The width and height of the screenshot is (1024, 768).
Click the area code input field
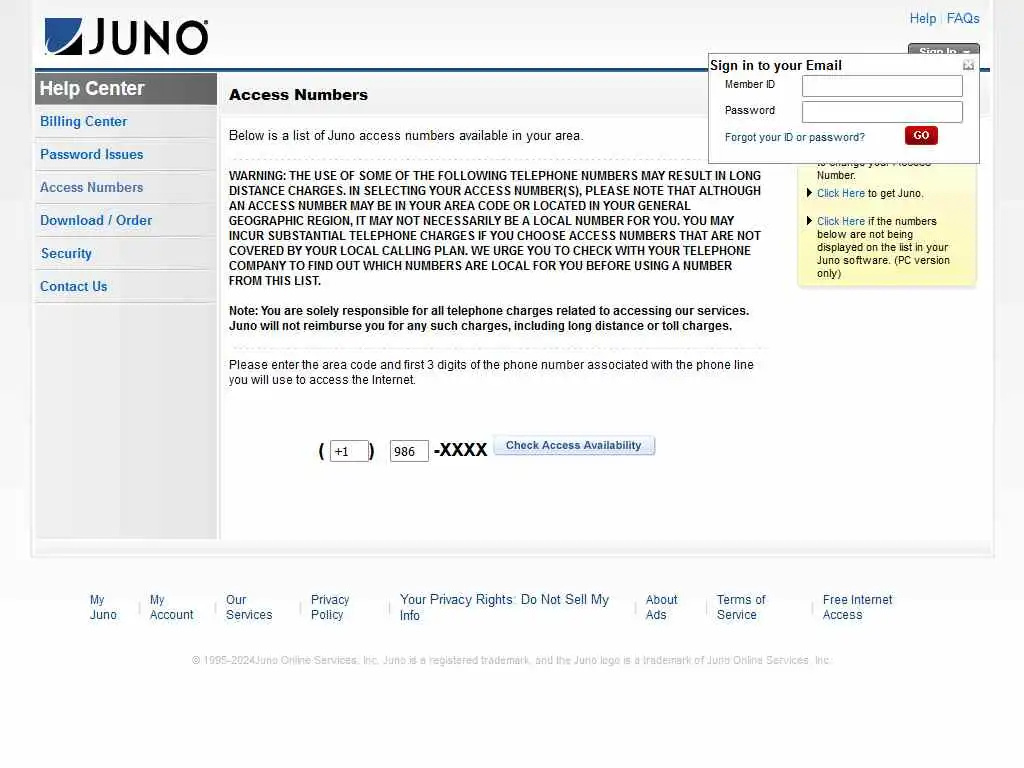[x=349, y=451]
